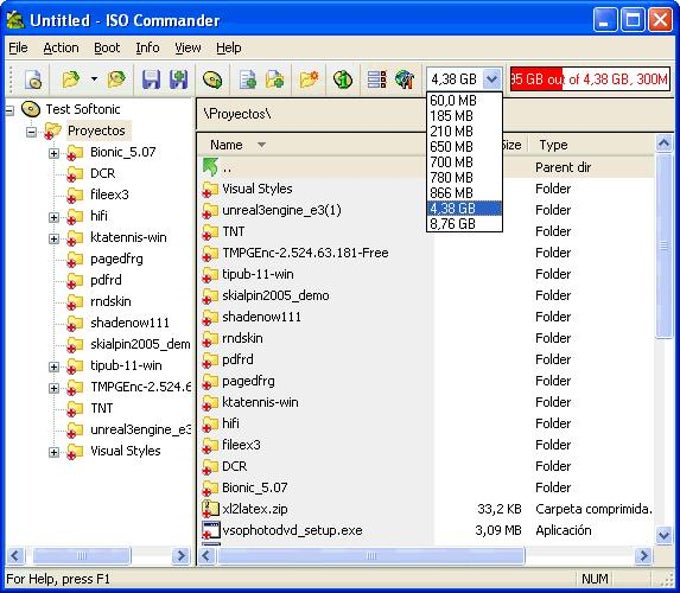The height and width of the screenshot is (593, 680).
Task: Expand the TMPGEnc tree node
Action: coord(54,388)
